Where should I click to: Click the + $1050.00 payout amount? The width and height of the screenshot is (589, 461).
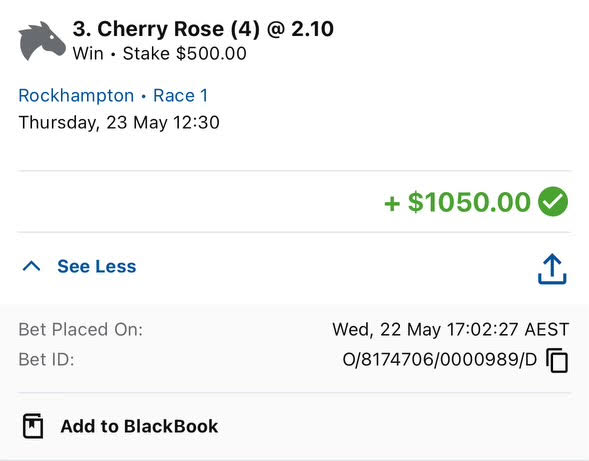[457, 202]
